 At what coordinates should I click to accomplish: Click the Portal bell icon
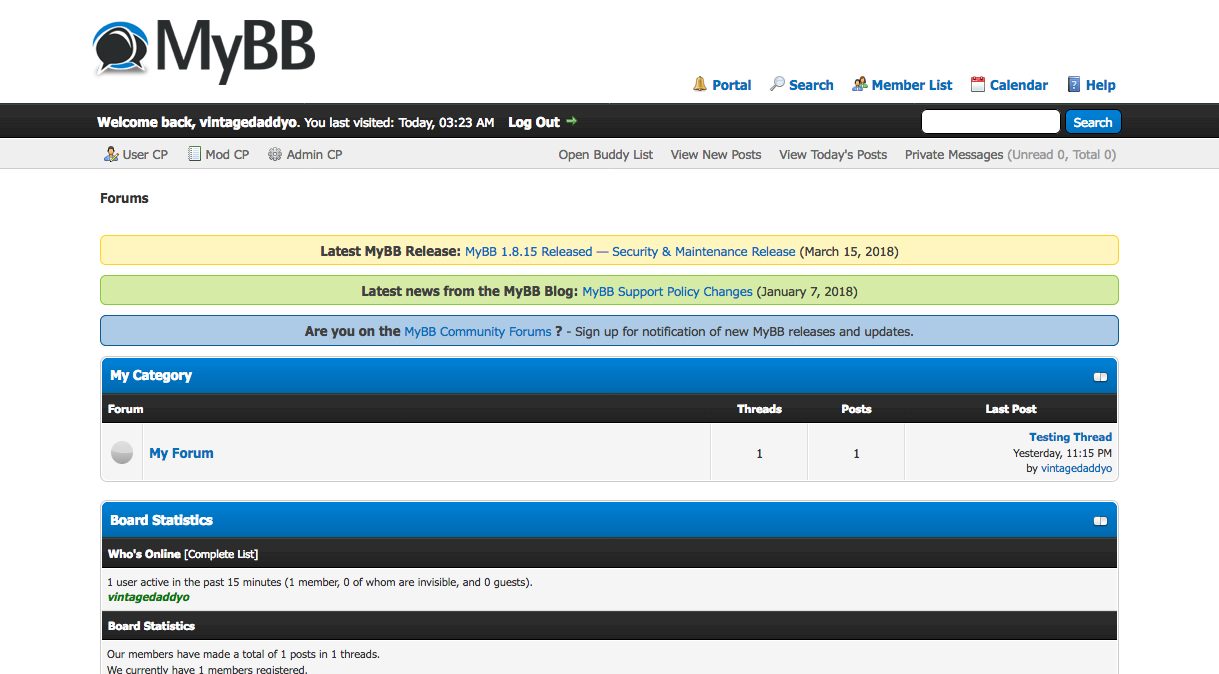[700, 84]
